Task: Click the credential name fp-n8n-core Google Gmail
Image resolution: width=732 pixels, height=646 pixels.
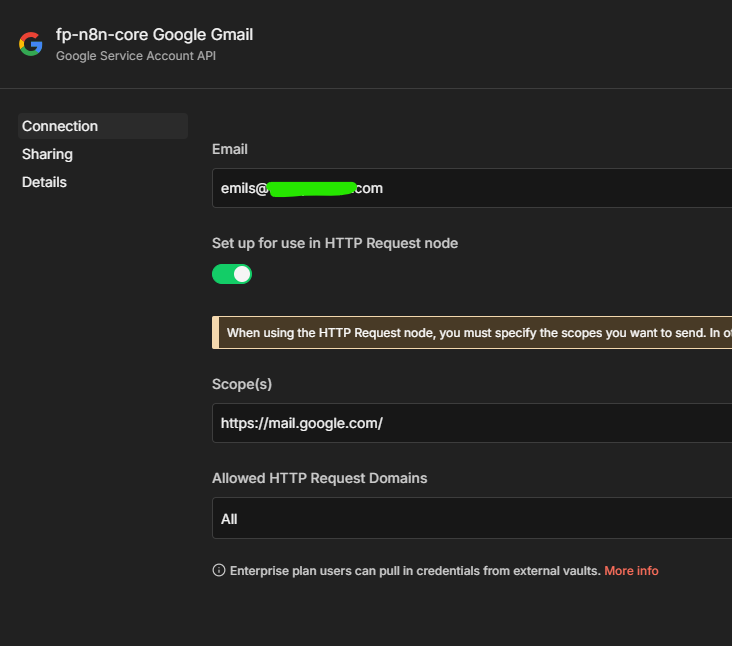Action: 154,35
